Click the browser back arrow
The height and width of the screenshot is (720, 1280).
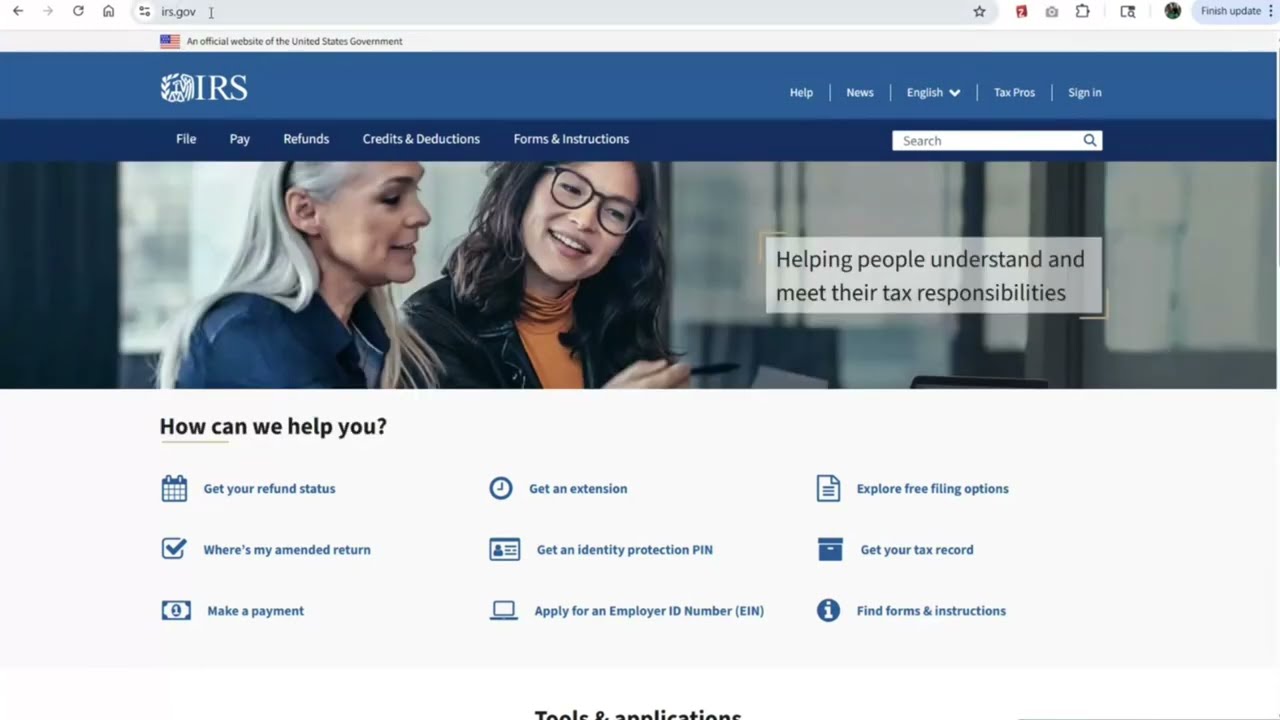coord(18,11)
